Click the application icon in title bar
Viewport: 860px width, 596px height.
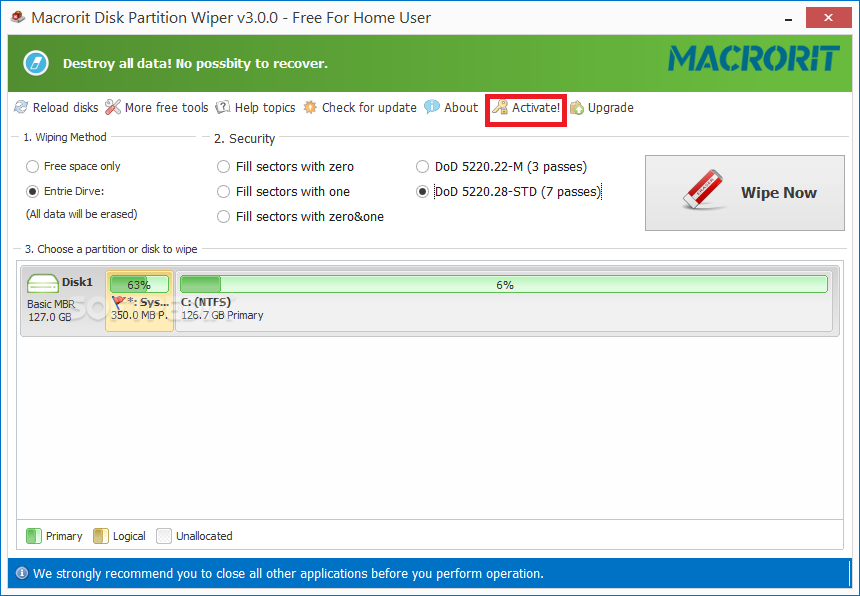(17, 17)
